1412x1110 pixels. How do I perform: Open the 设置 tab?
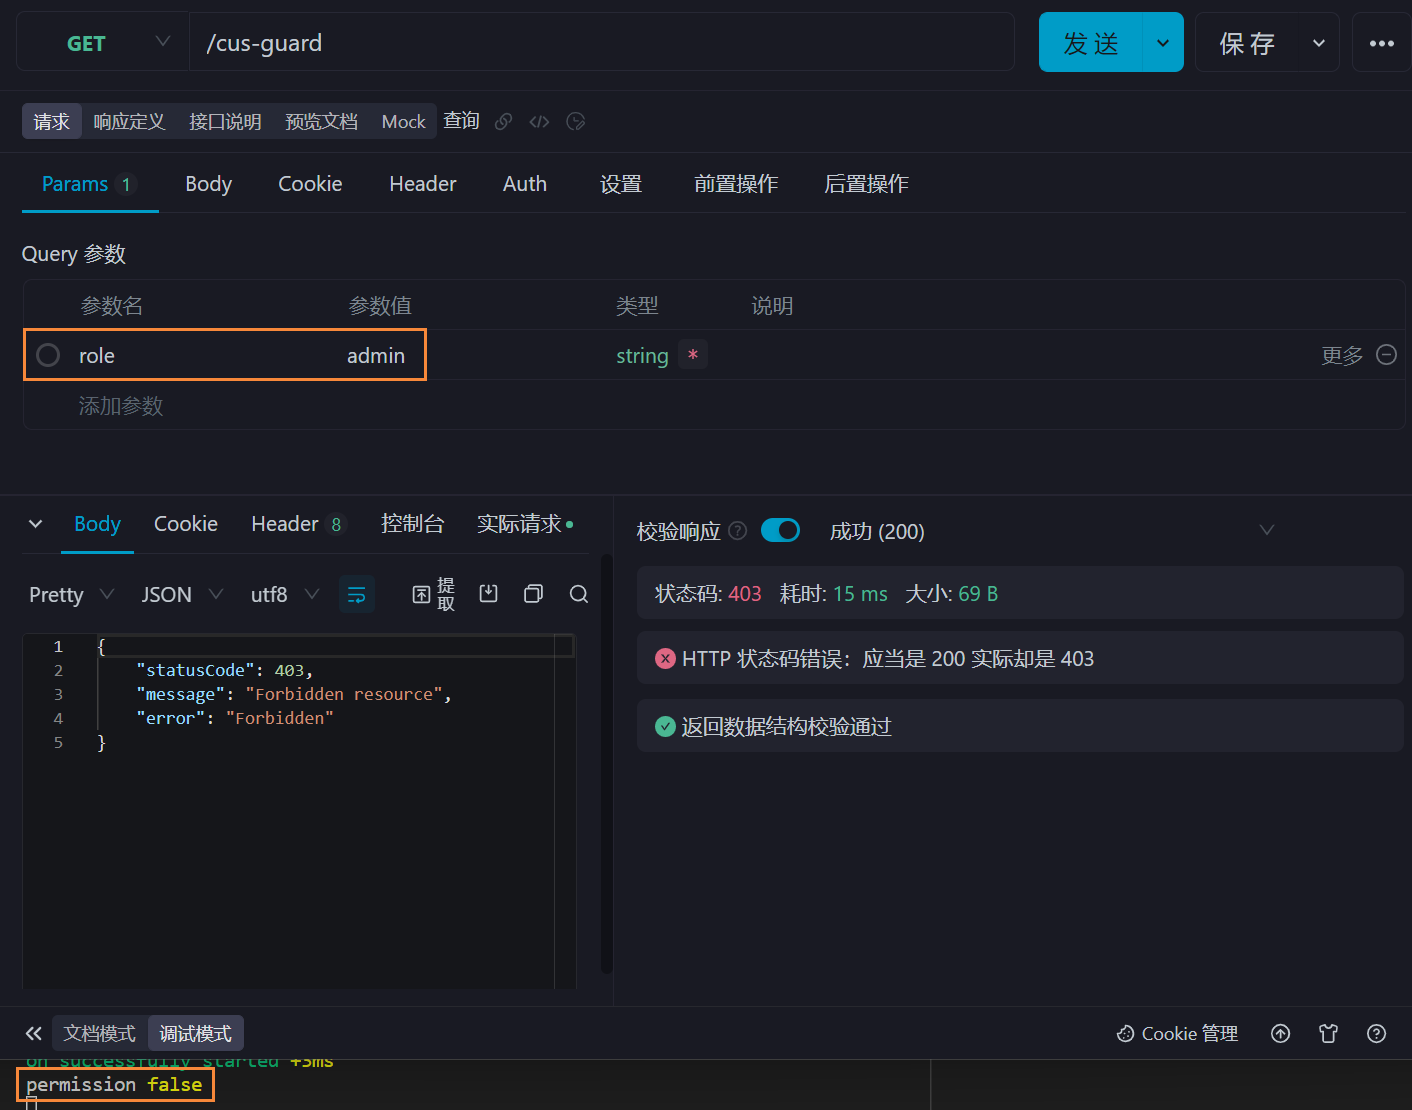click(x=620, y=184)
